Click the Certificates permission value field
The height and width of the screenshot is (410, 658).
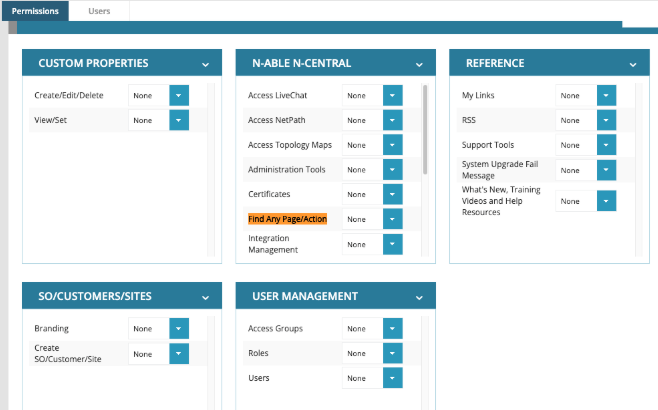[361, 194]
